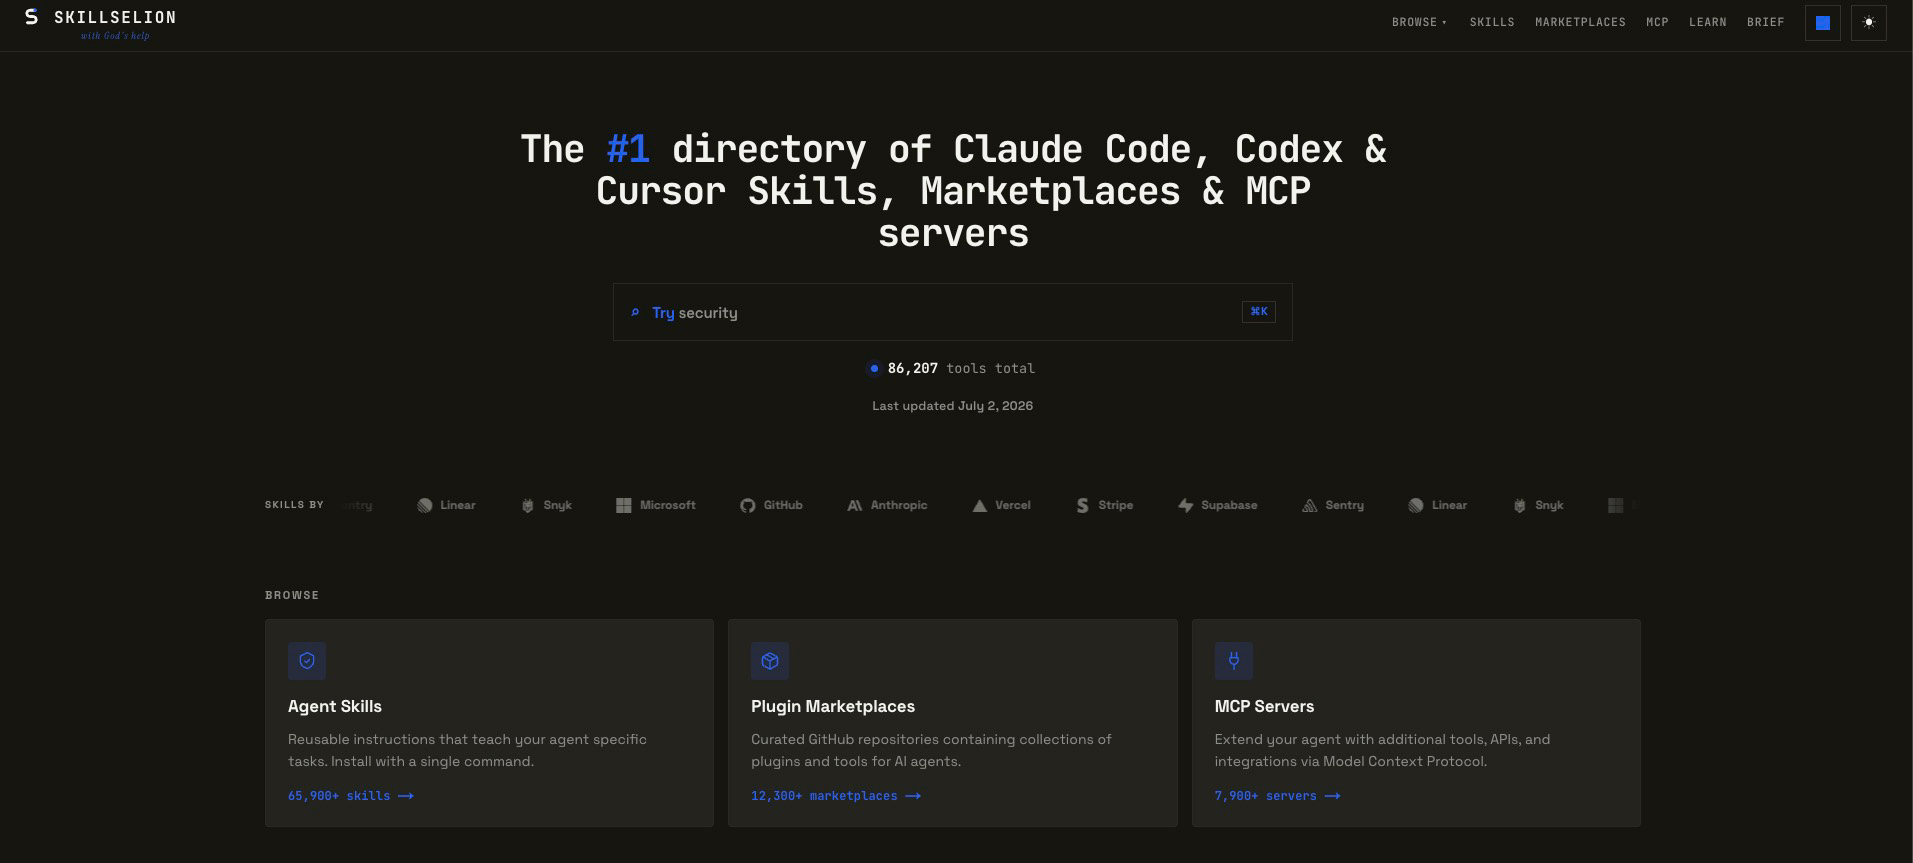Click the search magnifier icon
The width and height of the screenshot is (1913, 863).
coord(634,313)
